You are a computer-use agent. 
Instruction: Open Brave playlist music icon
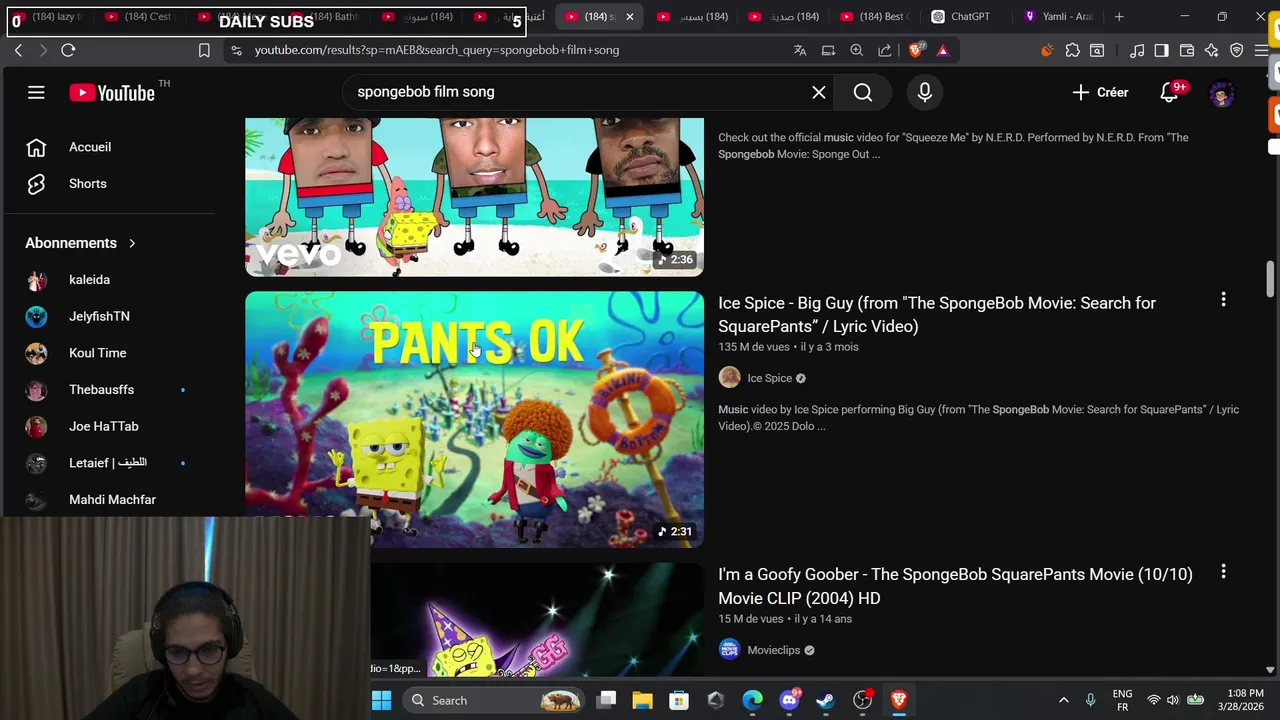pos(1137,50)
